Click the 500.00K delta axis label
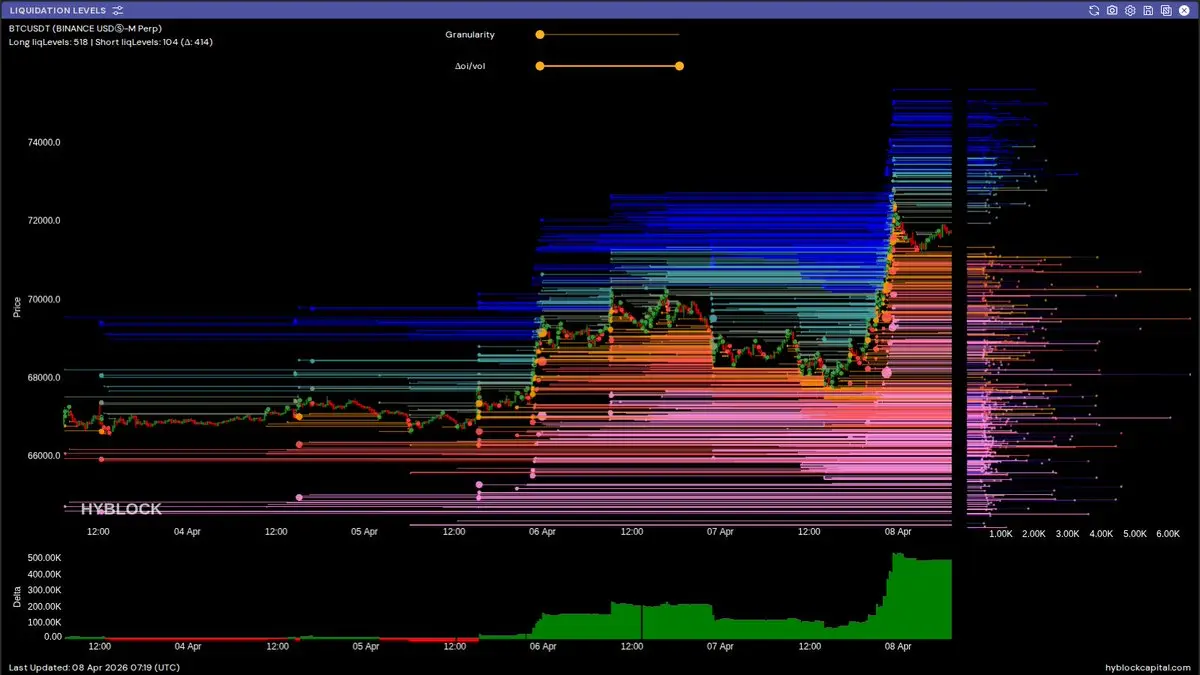The image size is (1200, 675). [44, 558]
